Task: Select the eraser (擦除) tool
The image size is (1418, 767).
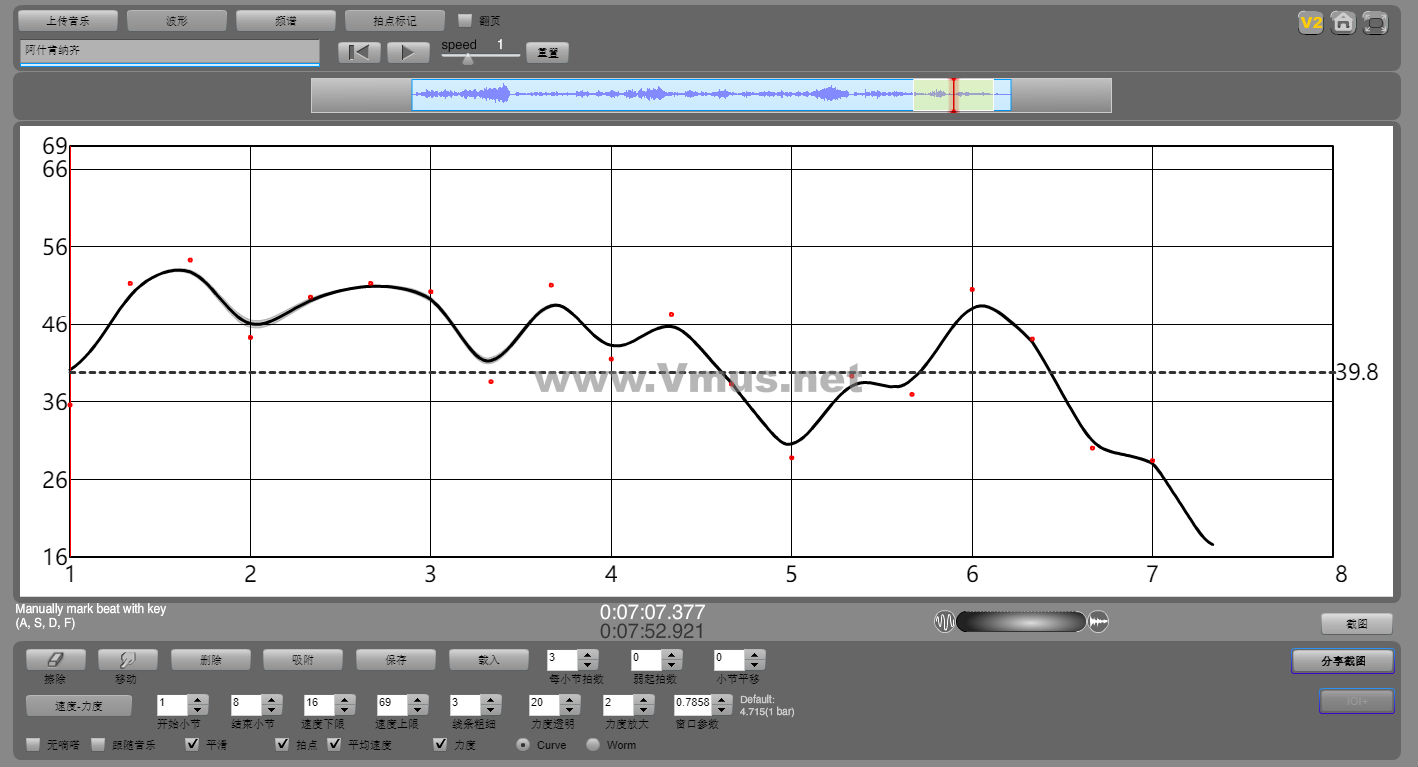Action: pos(55,660)
